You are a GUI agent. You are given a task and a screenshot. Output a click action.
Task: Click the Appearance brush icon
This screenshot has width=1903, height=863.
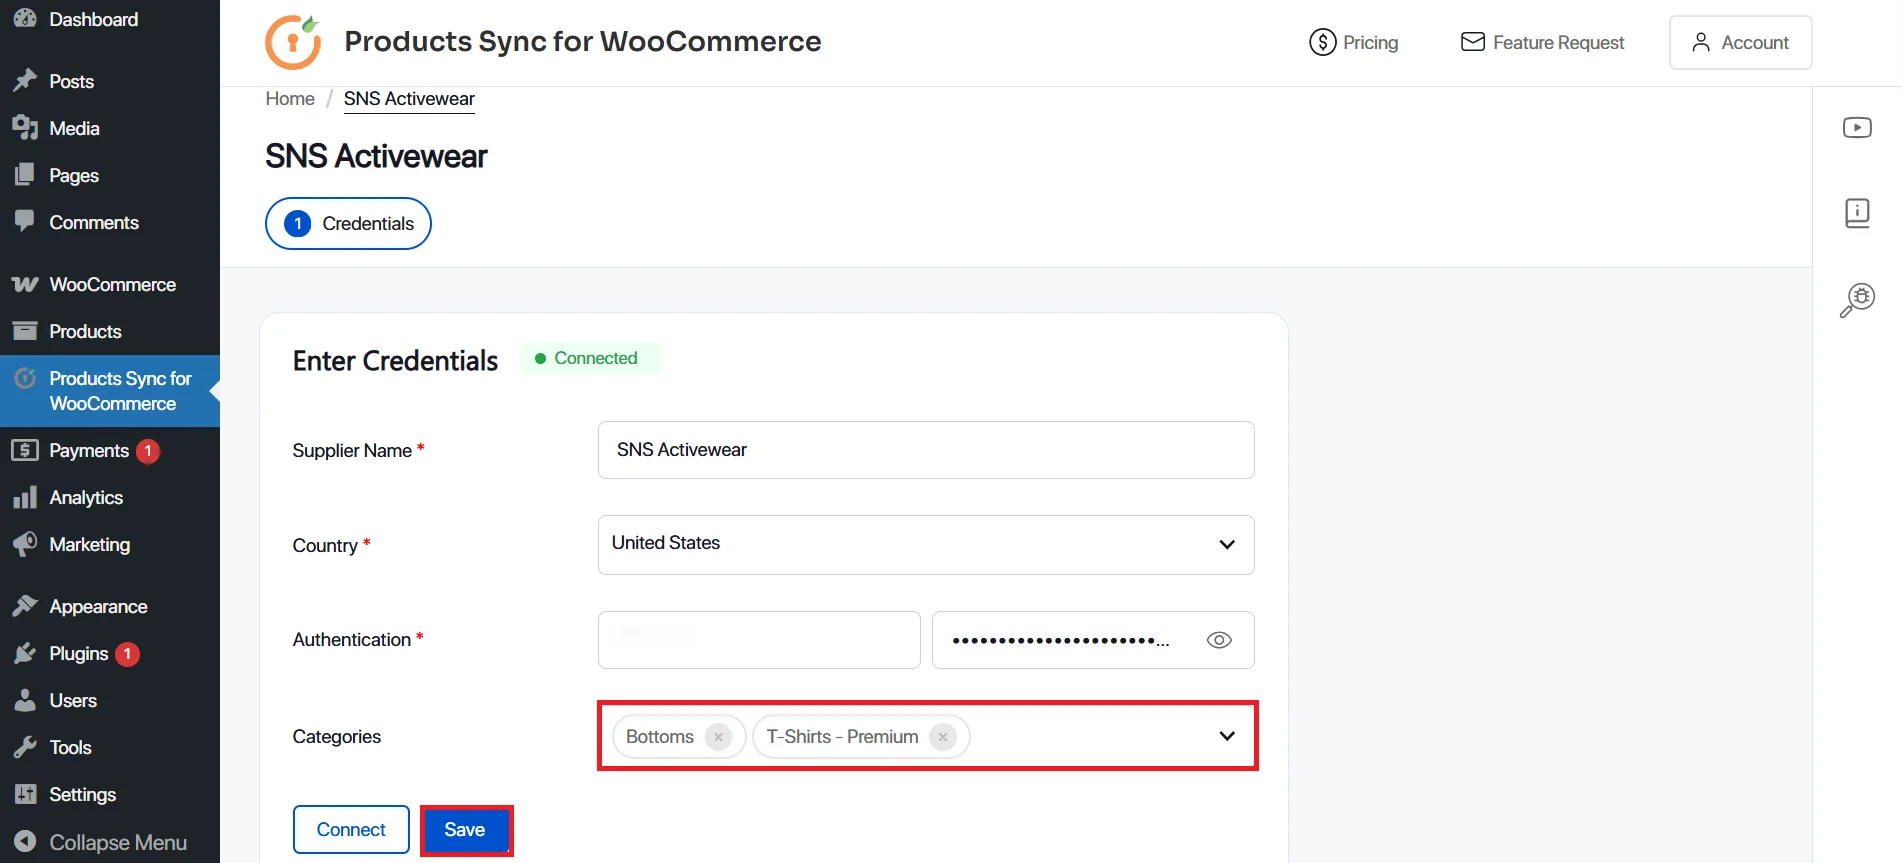pos(25,606)
